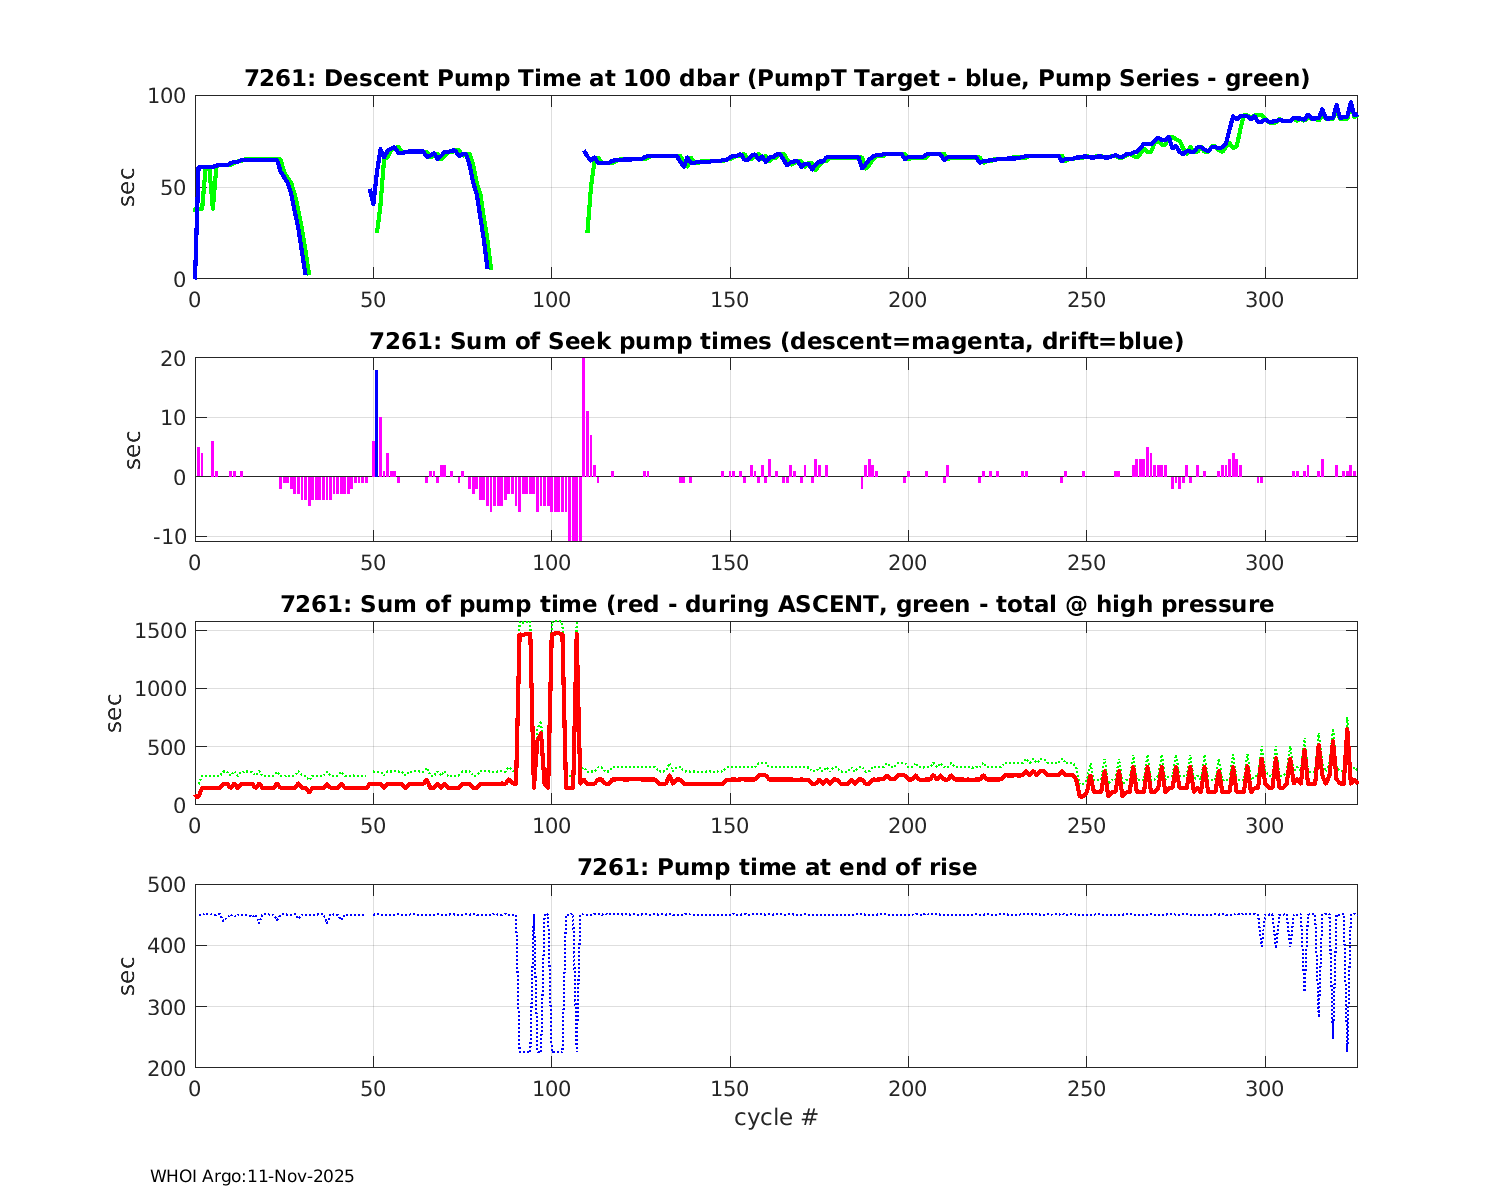The width and height of the screenshot is (1500, 1200).
Task: Click the WHOI Argo date footer text
Action: point(252,1177)
